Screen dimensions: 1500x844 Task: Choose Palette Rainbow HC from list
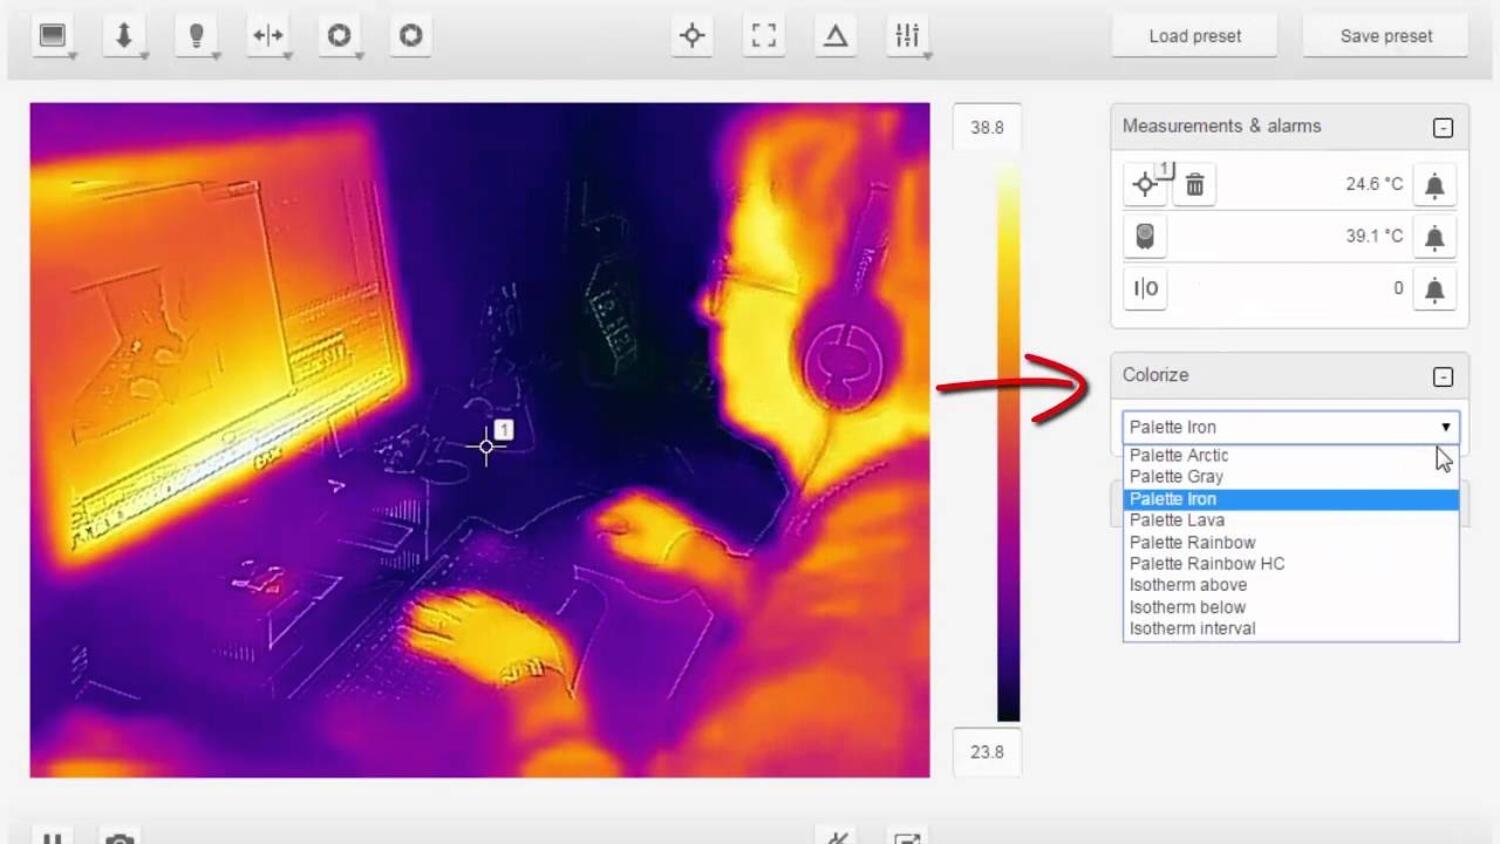pos(1207,564)
